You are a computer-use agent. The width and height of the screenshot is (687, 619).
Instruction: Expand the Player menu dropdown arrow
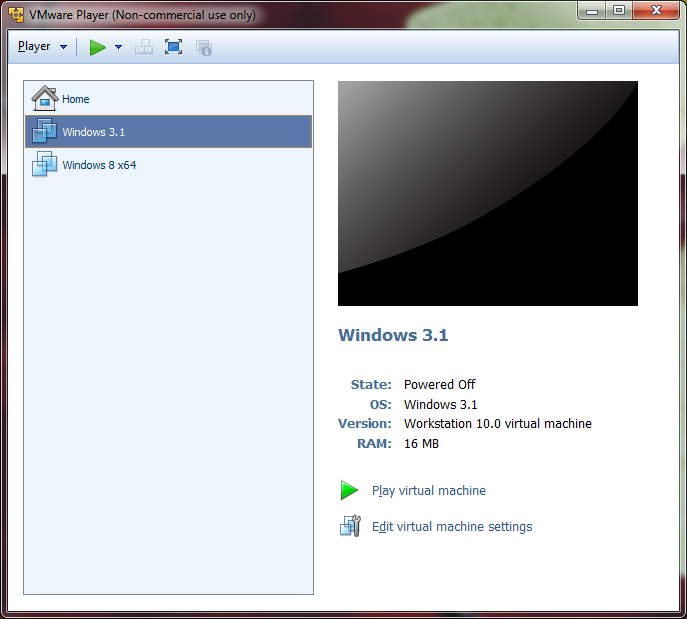click(x=64, y=47)
